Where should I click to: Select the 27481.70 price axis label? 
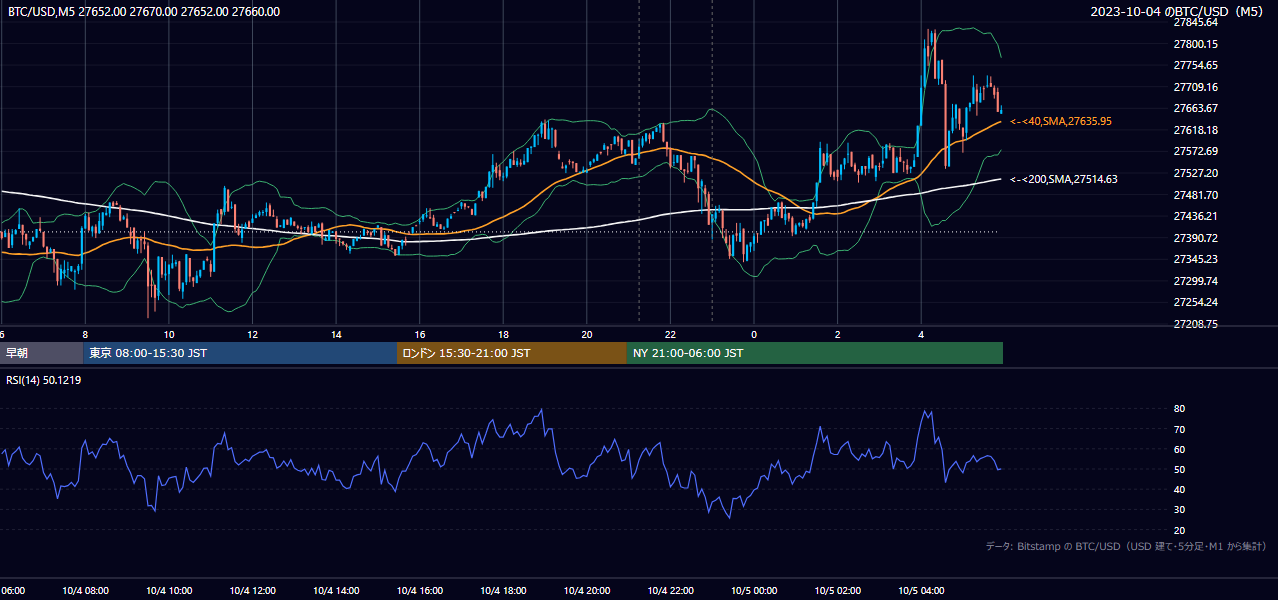[x=1195, y=195]
